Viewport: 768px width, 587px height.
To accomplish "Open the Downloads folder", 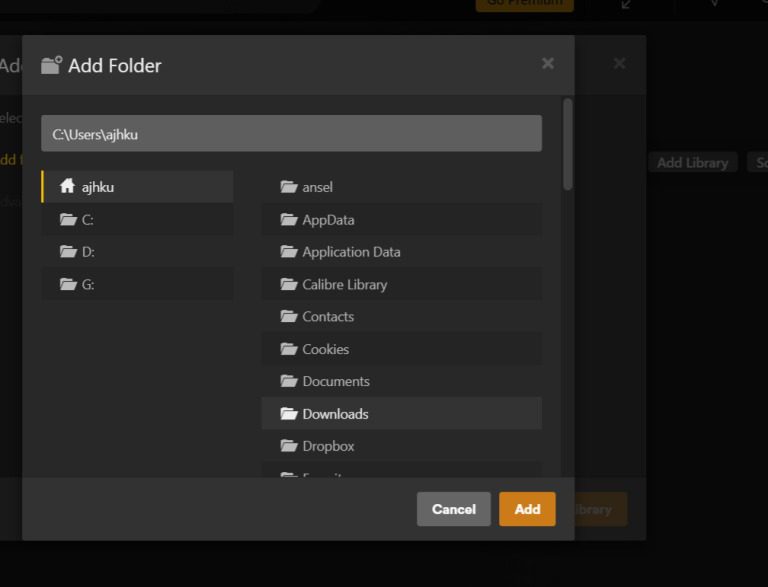I will [x=335, y=414].
